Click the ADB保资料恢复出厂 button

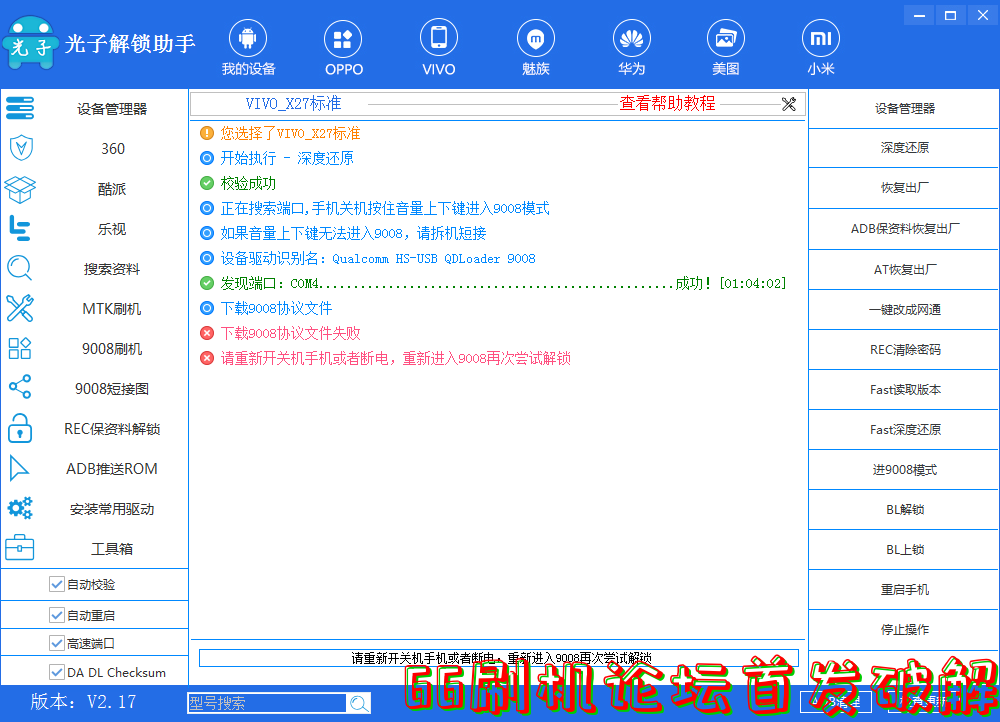(x=904, y=228)
